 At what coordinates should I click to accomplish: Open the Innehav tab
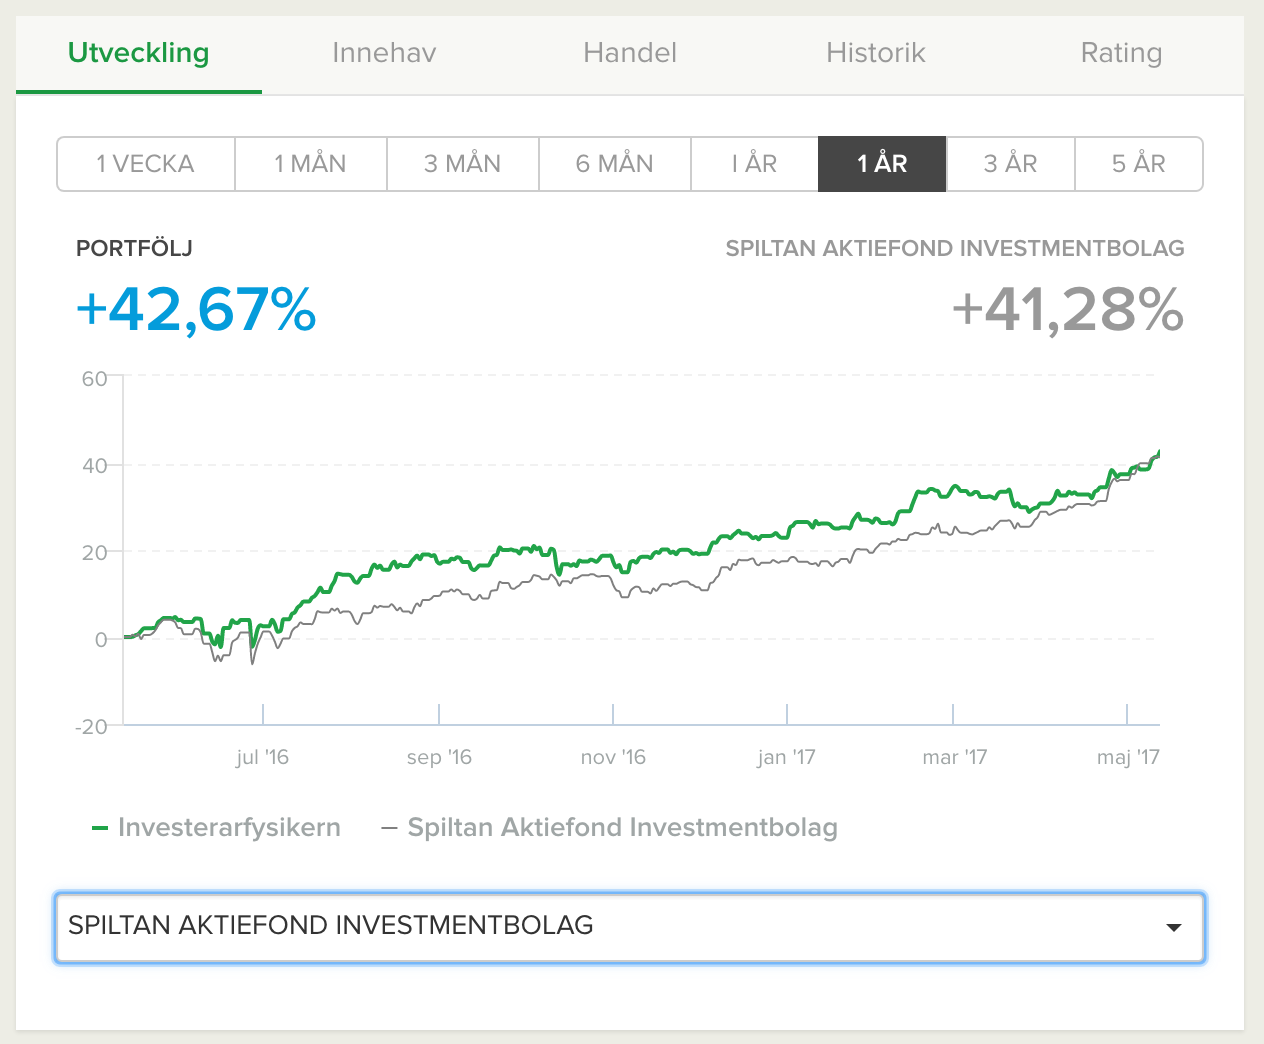pos(384,53)
